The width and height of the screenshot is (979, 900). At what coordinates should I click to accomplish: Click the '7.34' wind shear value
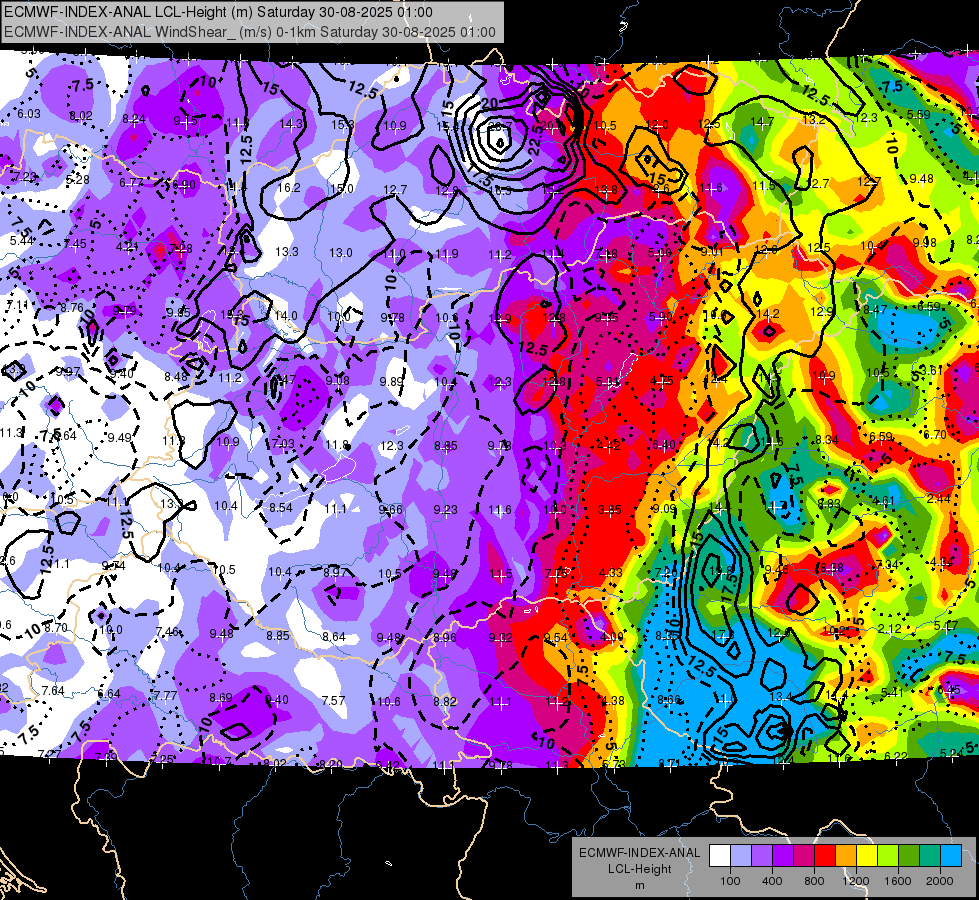tap(887, 565)
